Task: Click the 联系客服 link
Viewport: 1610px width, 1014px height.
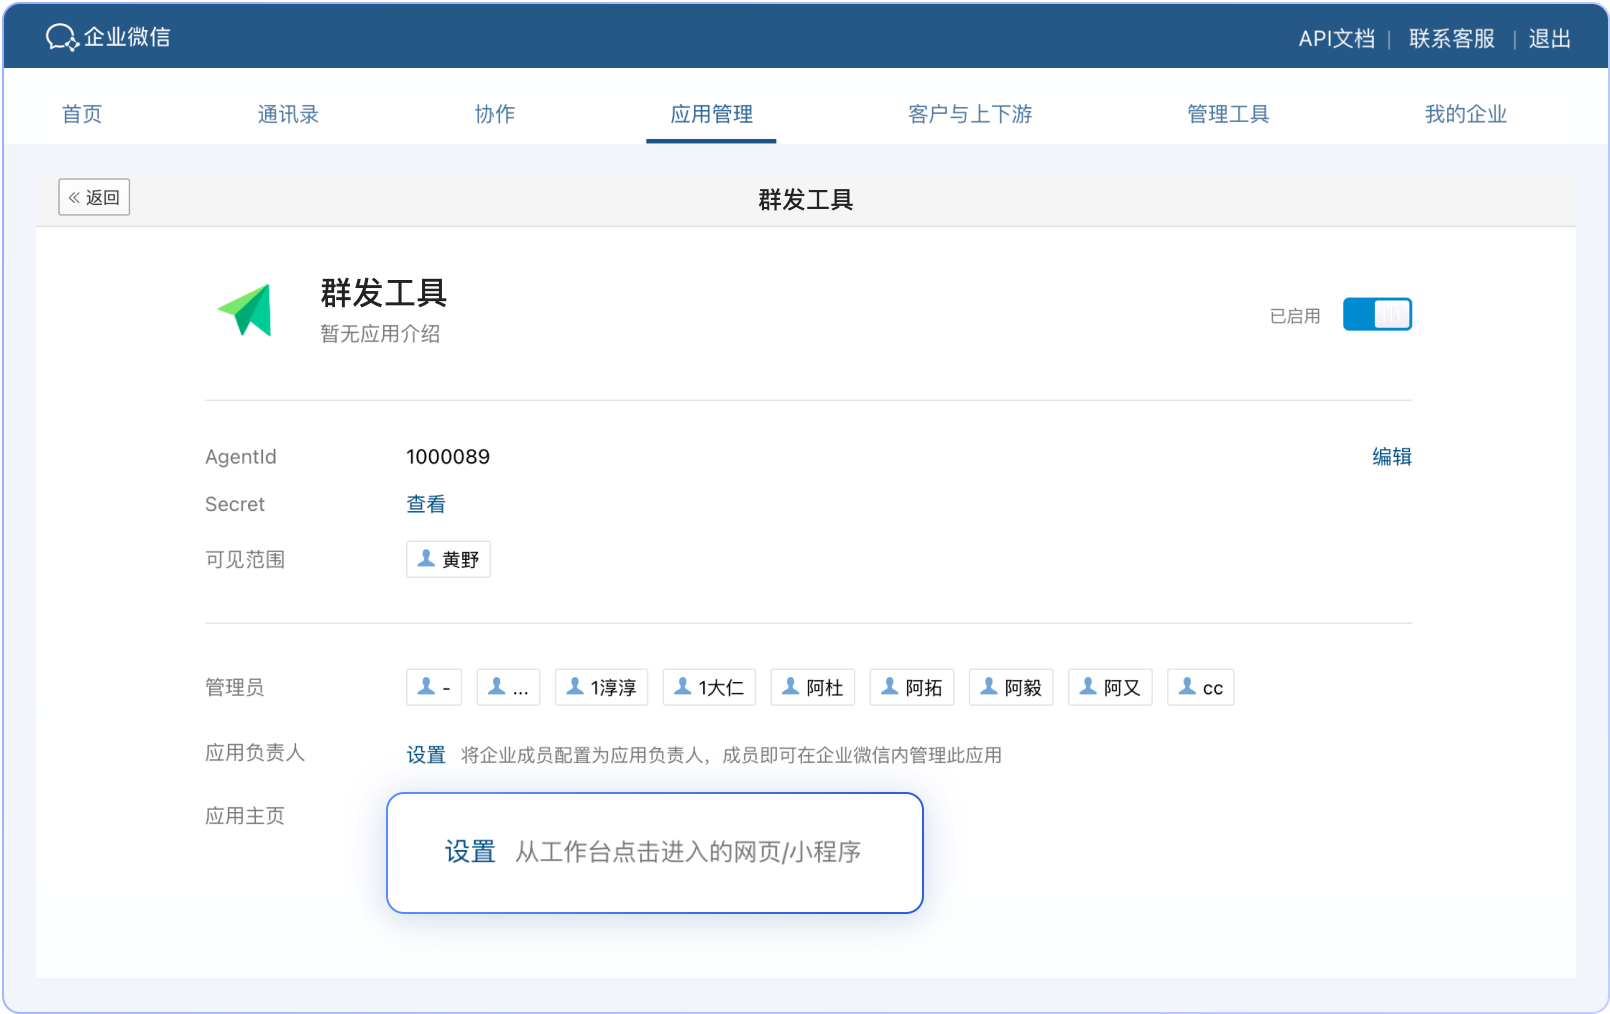Action: (x=1452, y=39)
